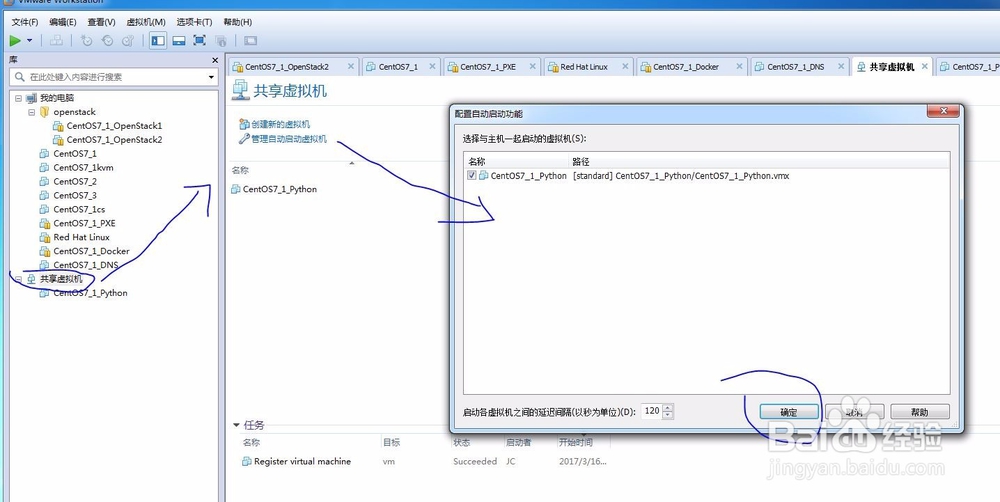Select the Register virtual machine task row

point(424,461)
